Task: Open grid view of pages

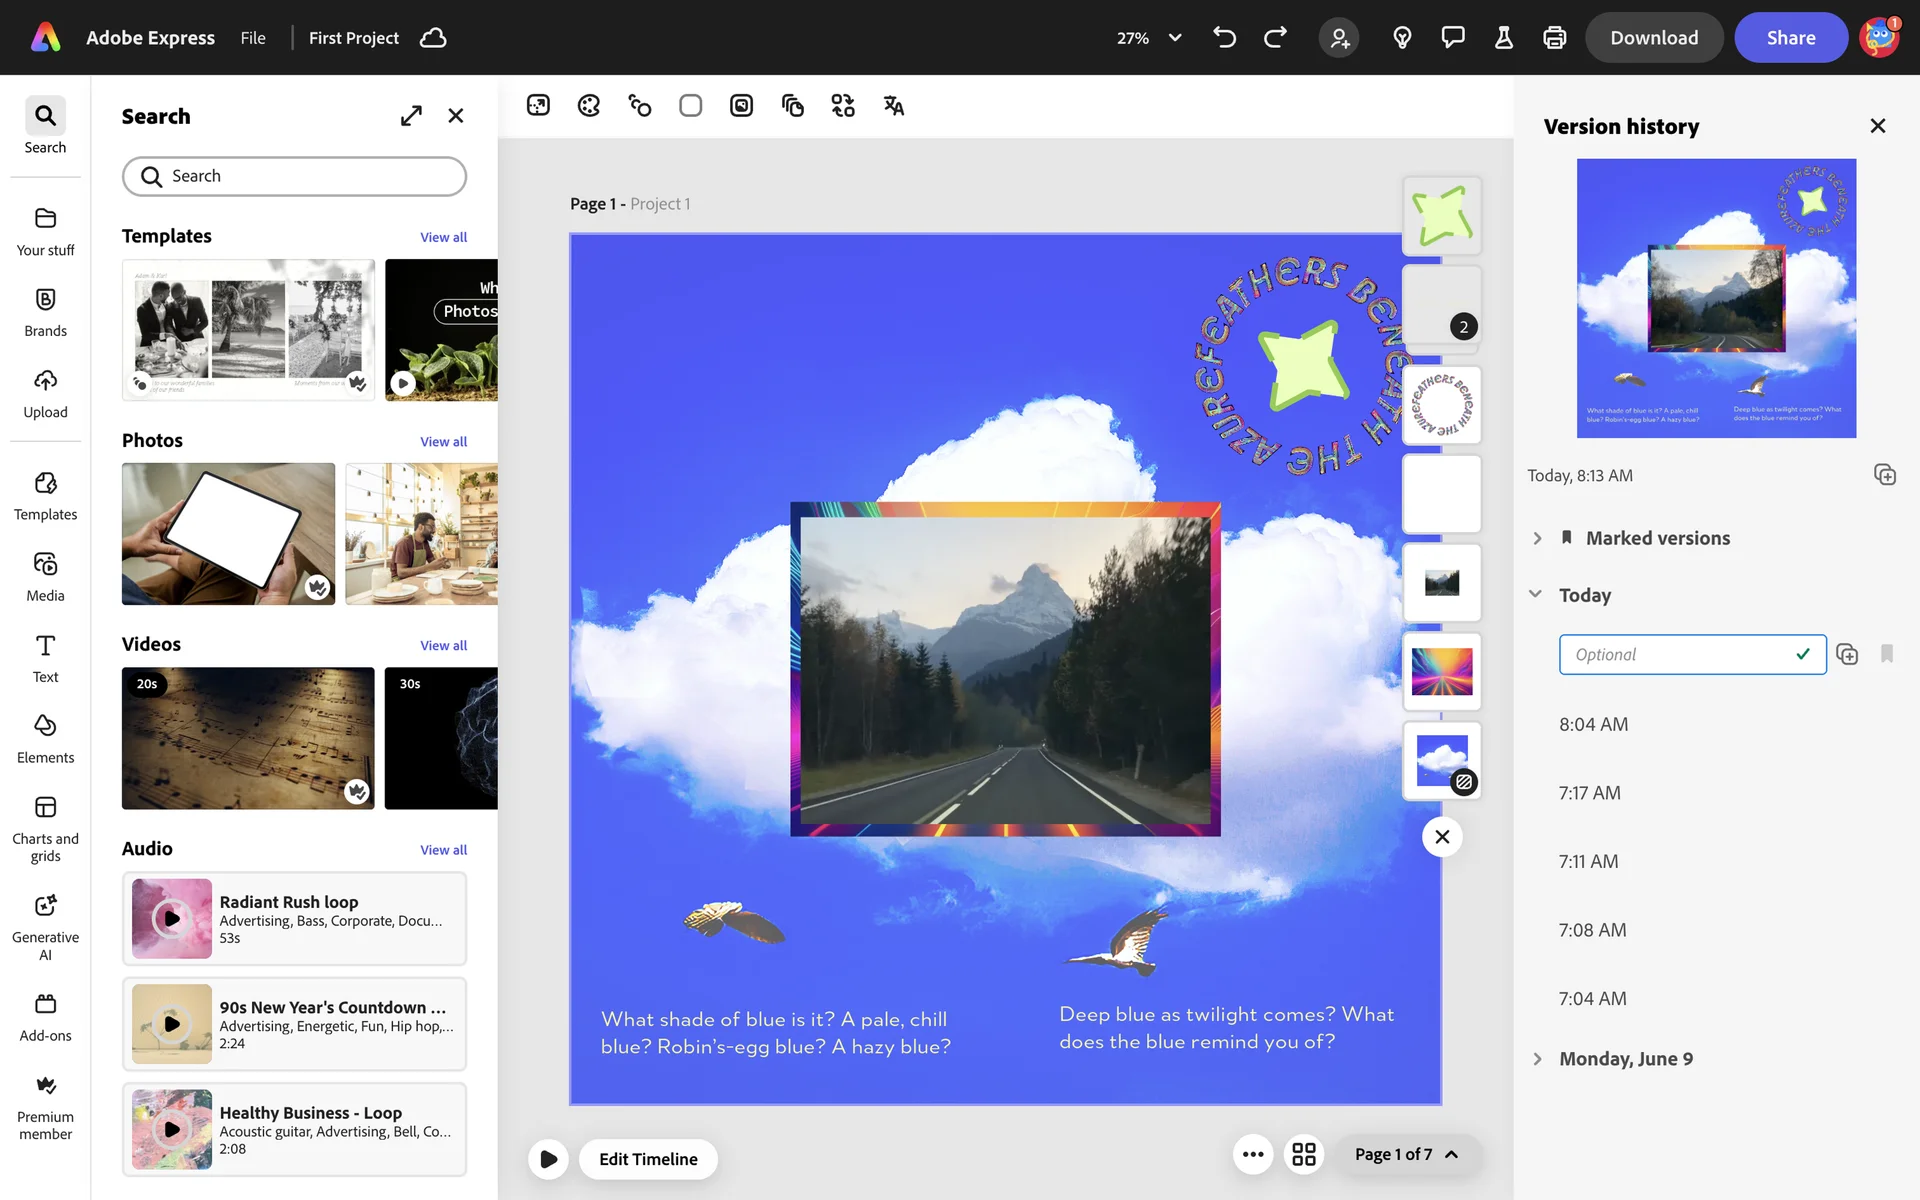Action: point(1303,1154)
